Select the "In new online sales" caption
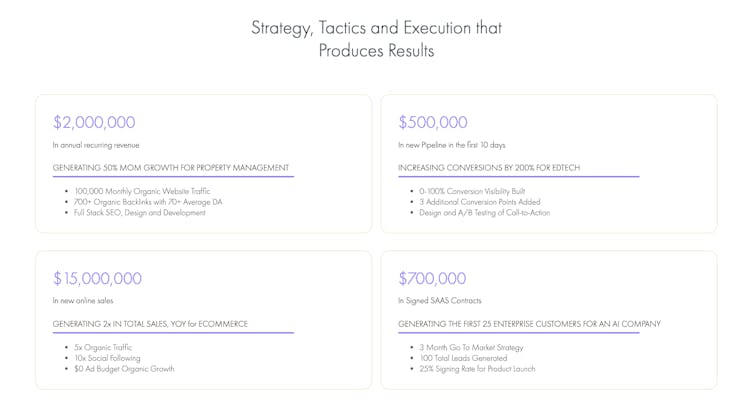750x420 pixels. pos(83,301)
